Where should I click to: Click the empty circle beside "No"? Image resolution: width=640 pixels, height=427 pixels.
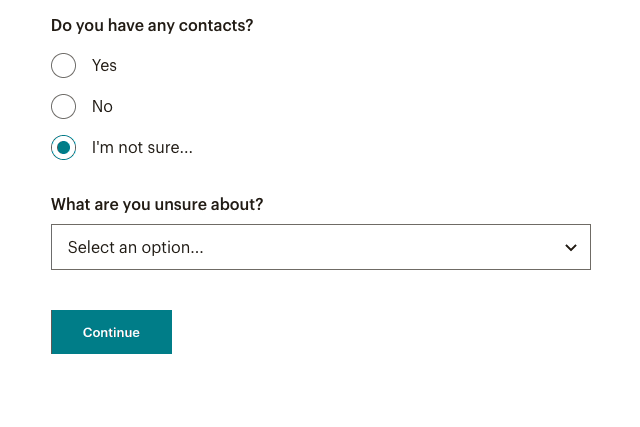(x=63, y=107)
